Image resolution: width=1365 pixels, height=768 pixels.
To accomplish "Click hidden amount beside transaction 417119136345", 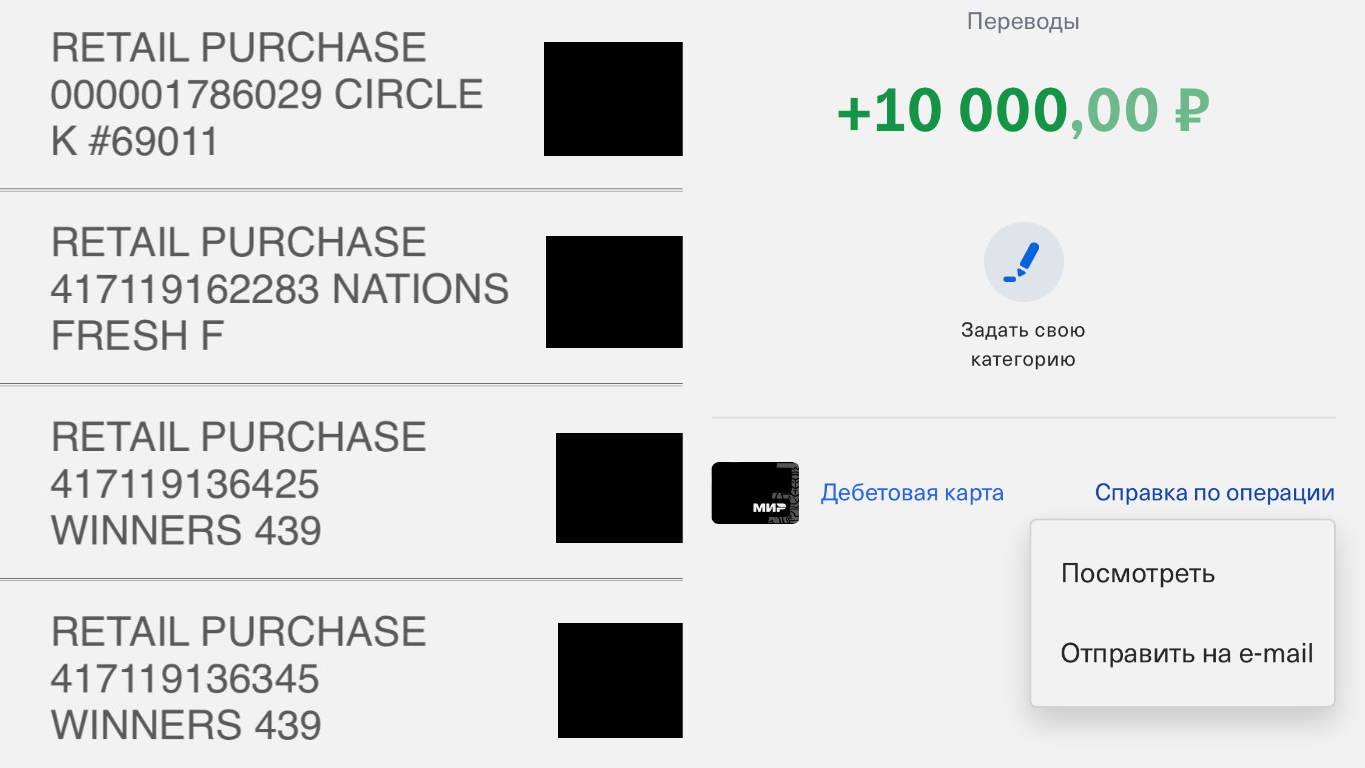I will click(620, 680).
